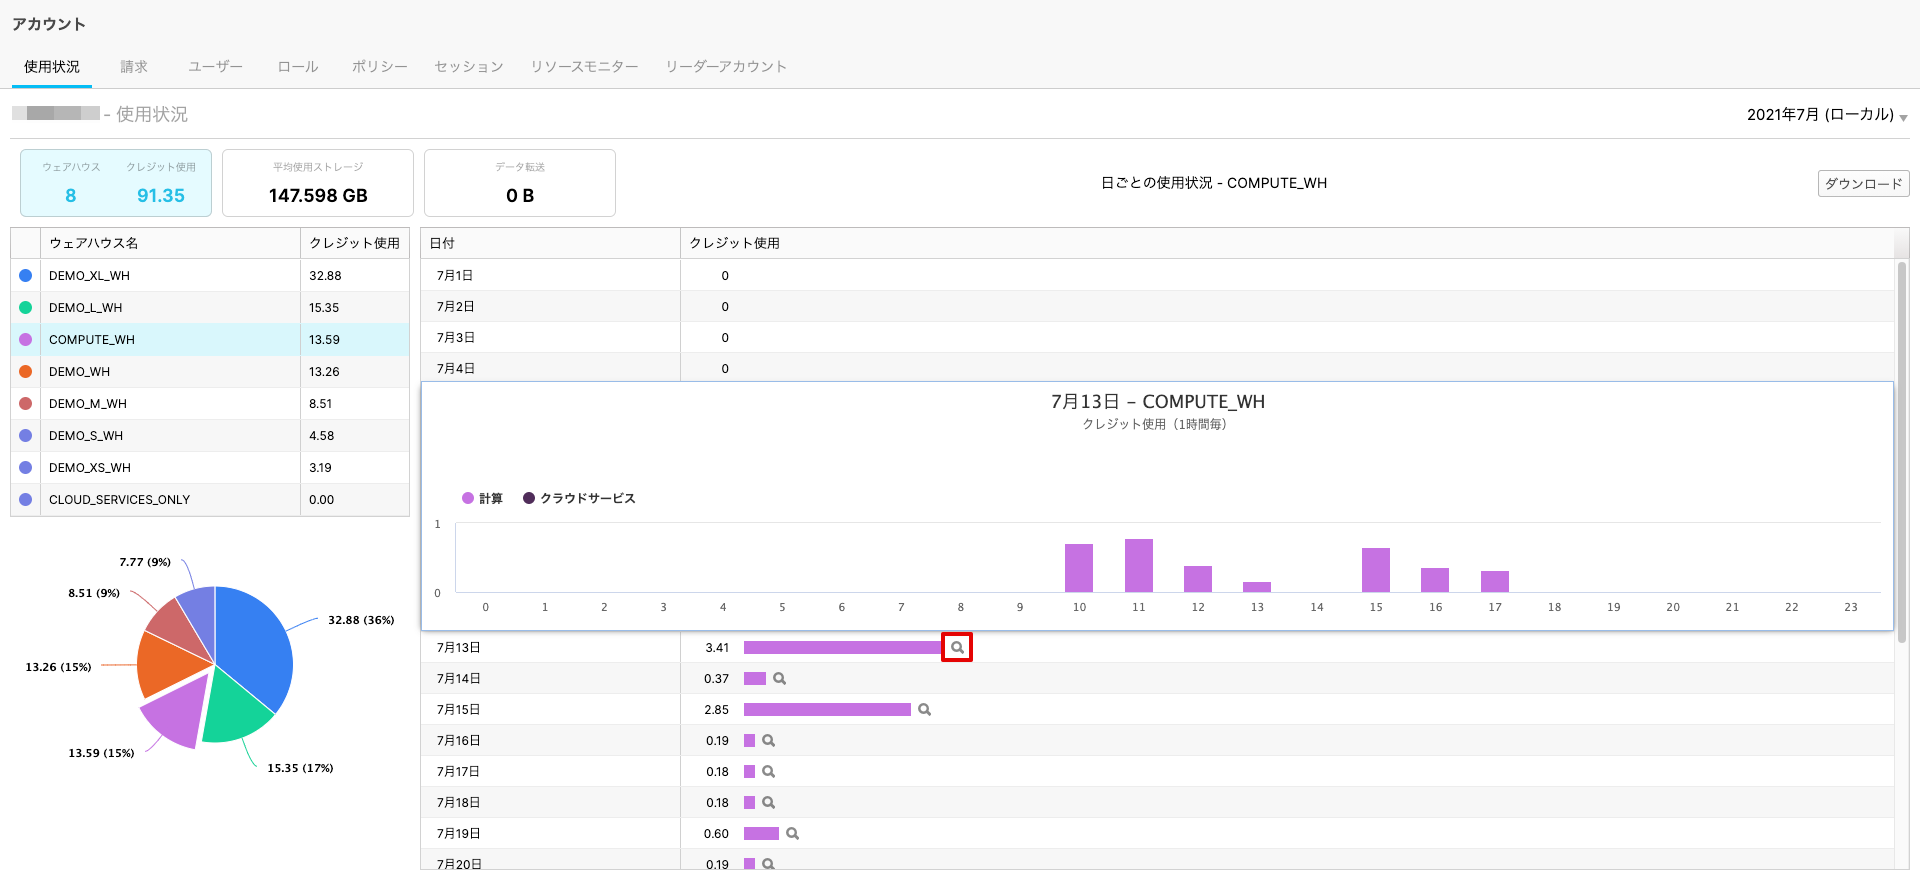The width and height of the screenshot is (1920, 880).
Task: Sort by クレジット使用 warehouse column header
Action: 354,243
